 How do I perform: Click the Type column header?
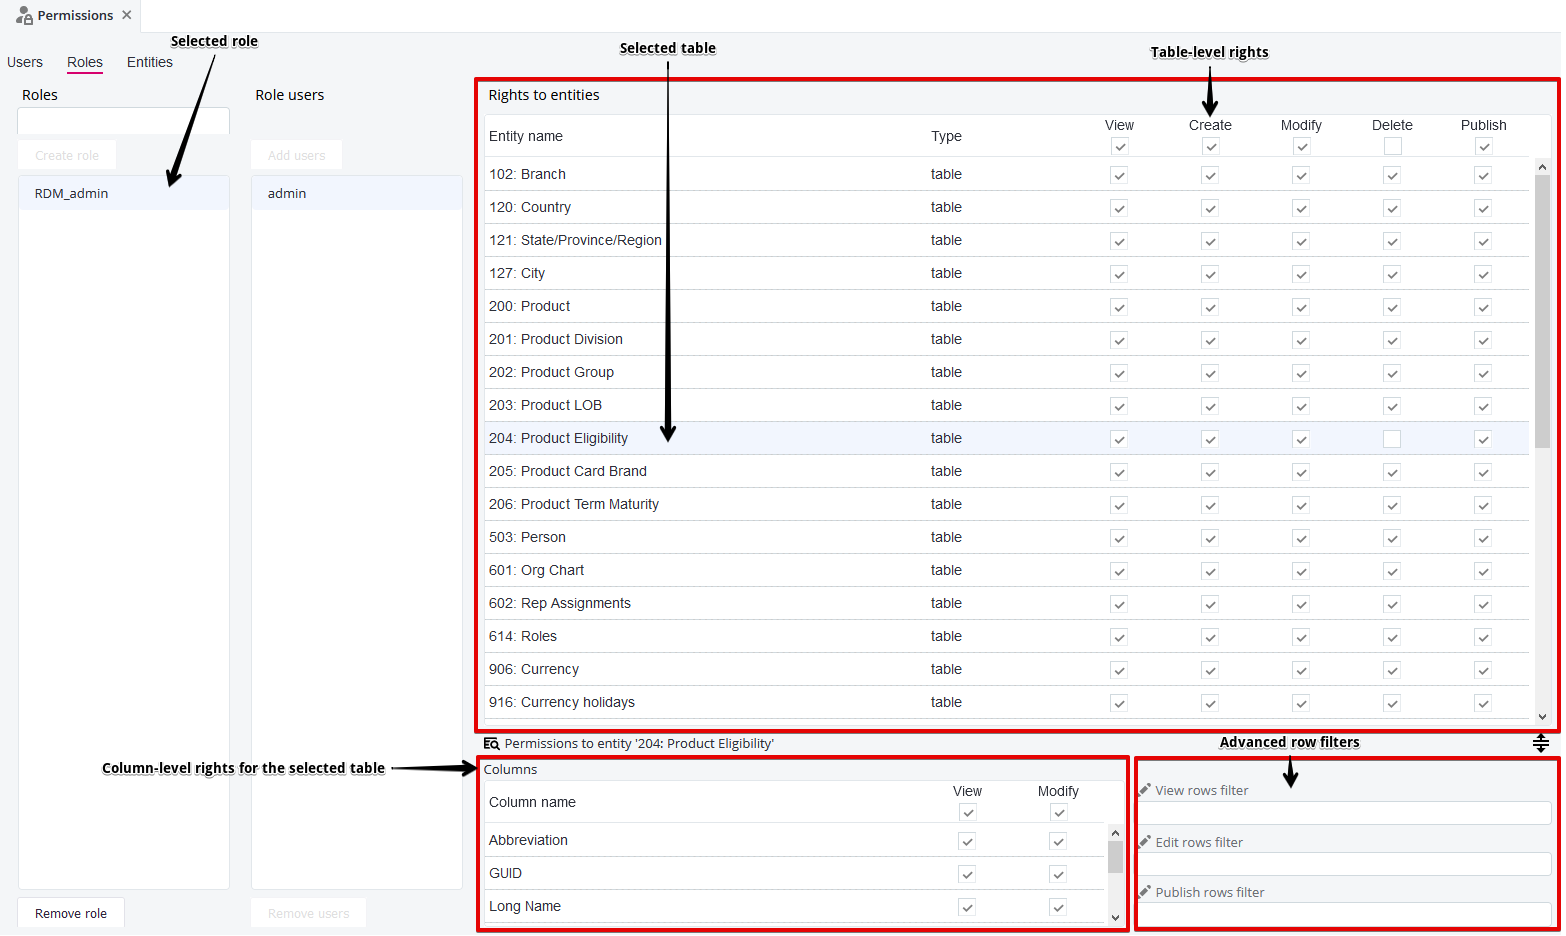tap(946, 136)
